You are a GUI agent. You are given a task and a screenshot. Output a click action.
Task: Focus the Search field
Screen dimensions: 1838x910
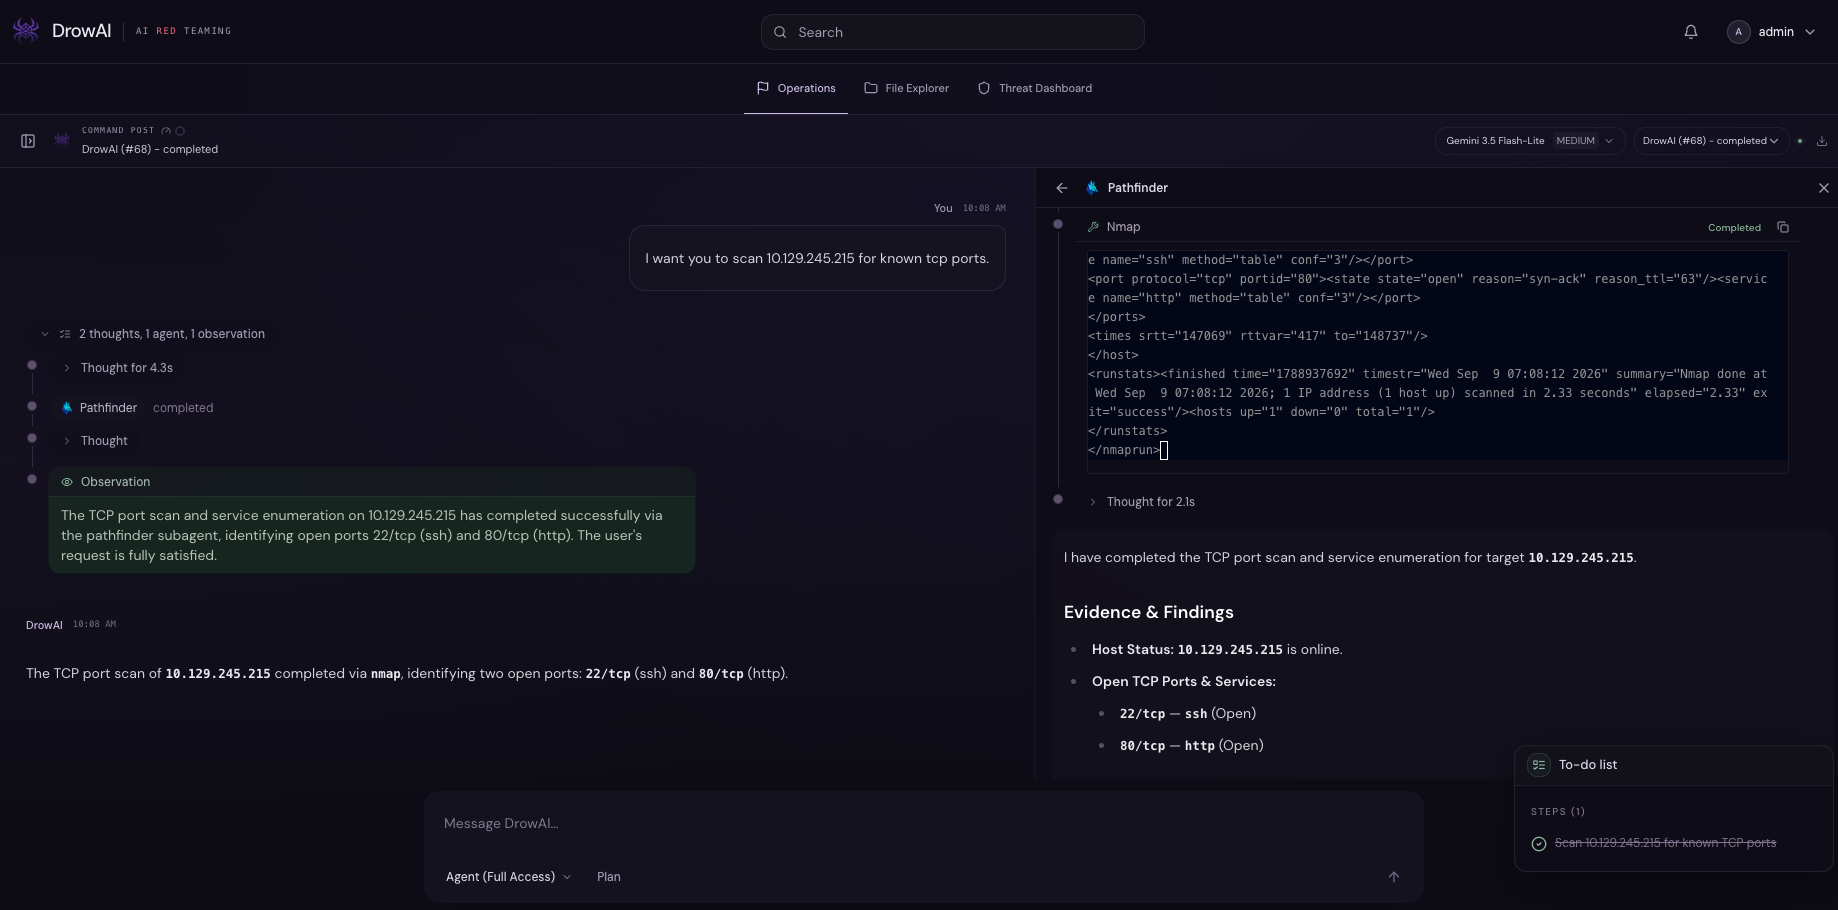point(953,32)
